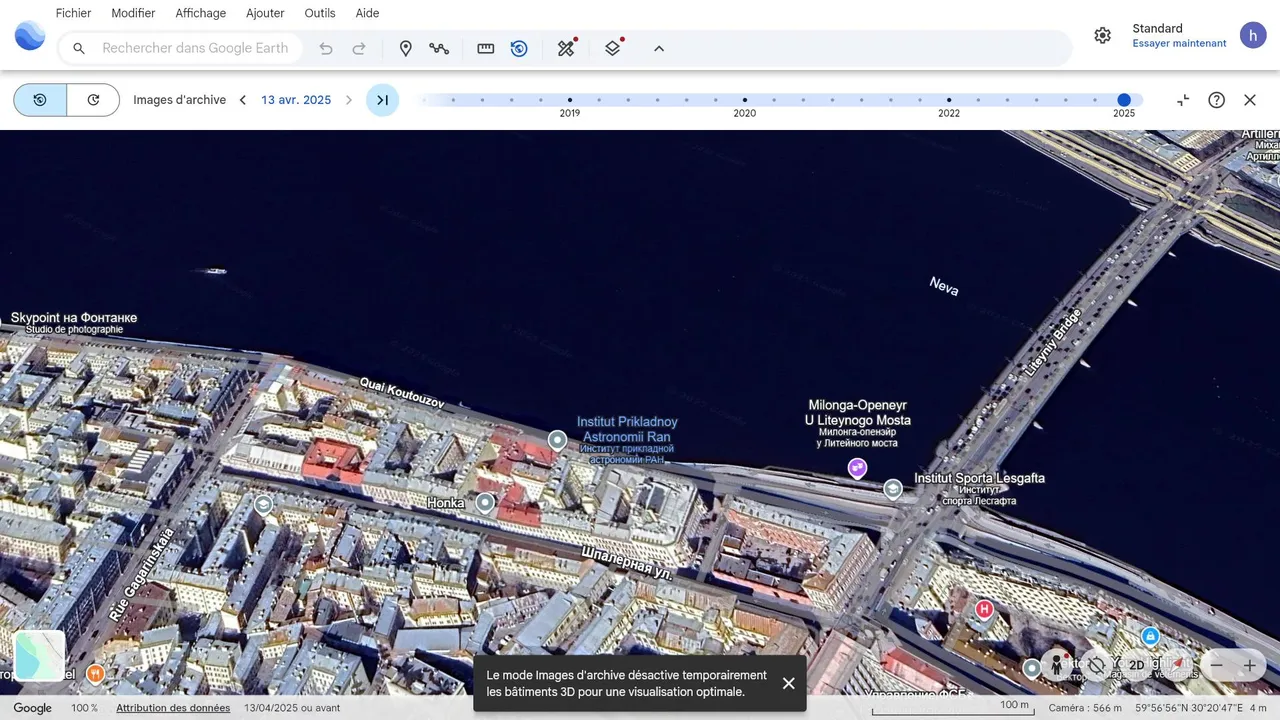Open the Google Earth home logo

pyautogui.click(x=30, y=36)
